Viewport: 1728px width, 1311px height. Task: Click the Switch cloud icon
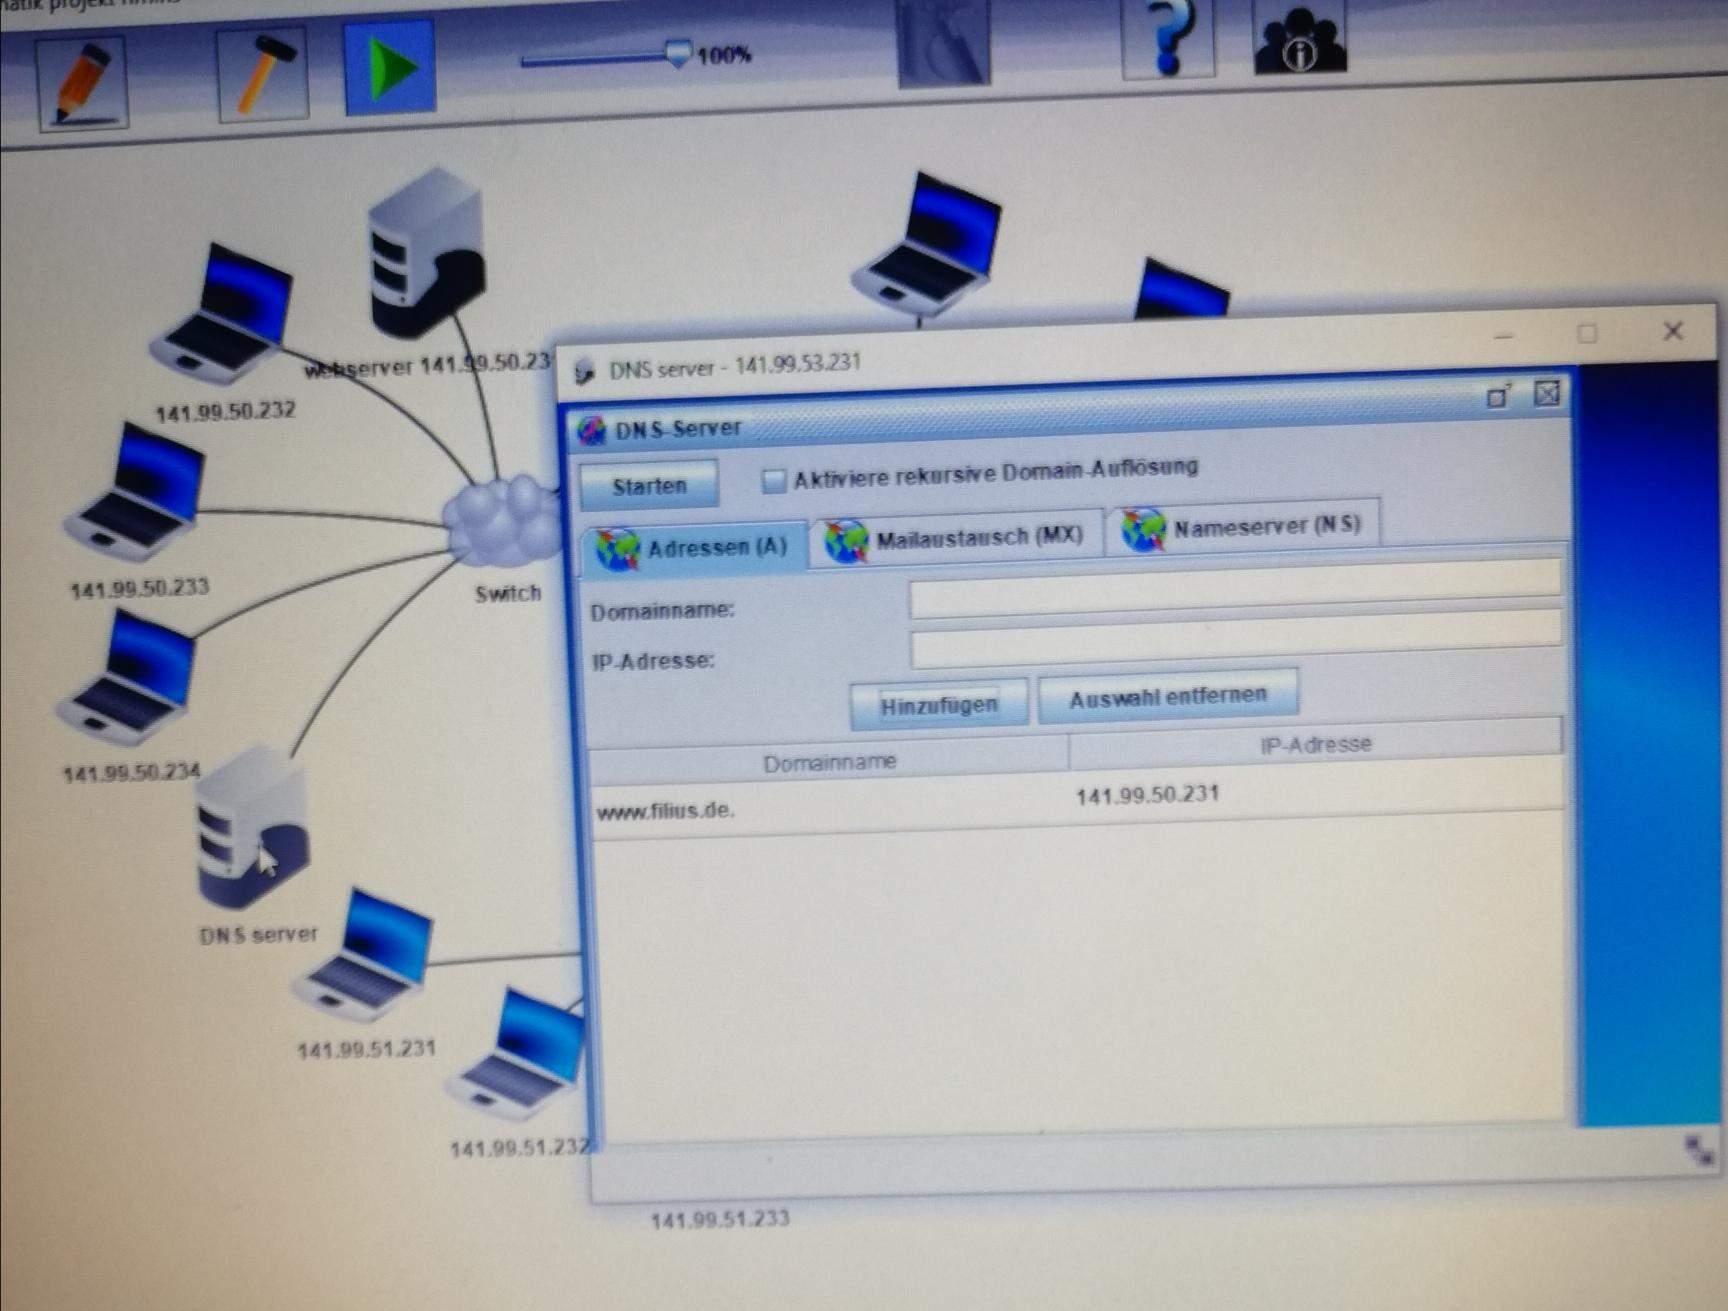click(502, 520)
